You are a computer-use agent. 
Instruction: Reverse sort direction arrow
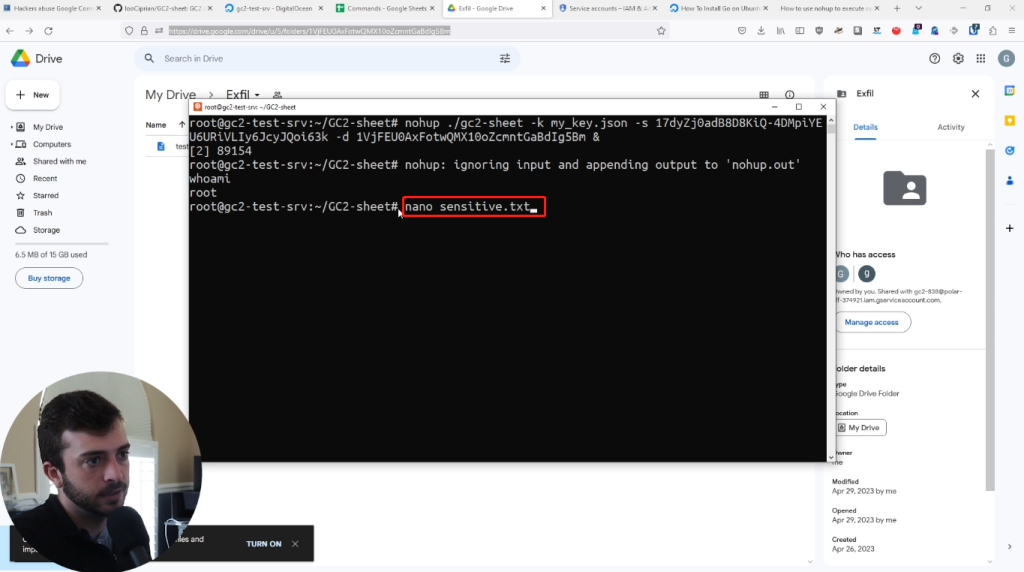(x=182, y=125)
